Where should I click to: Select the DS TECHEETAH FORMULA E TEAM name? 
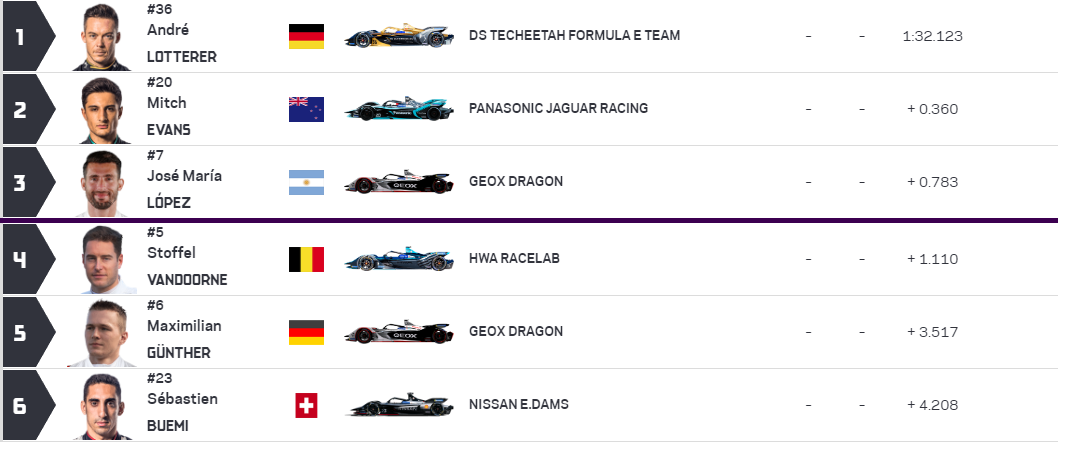[574, 35]
